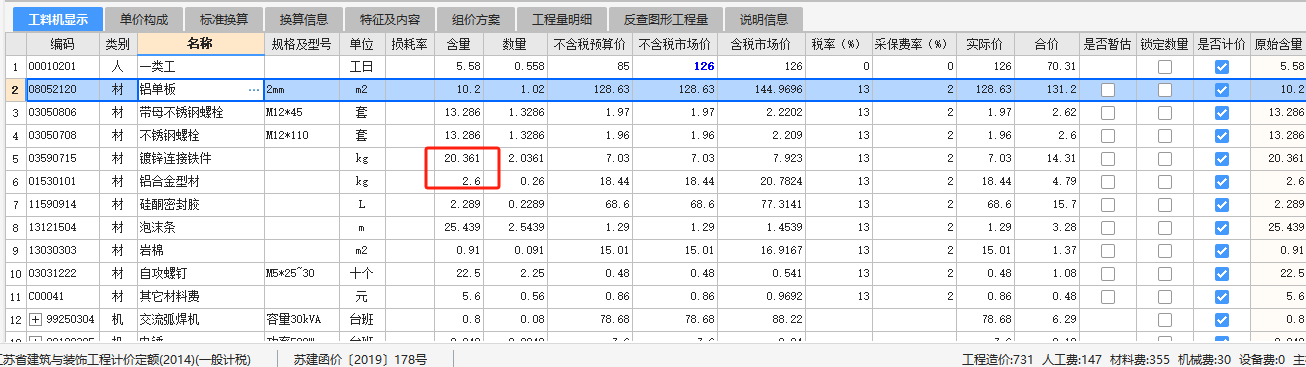
Task: Uncheck 是否计价 for 岩棉 row
Action: click(1221, 250)
